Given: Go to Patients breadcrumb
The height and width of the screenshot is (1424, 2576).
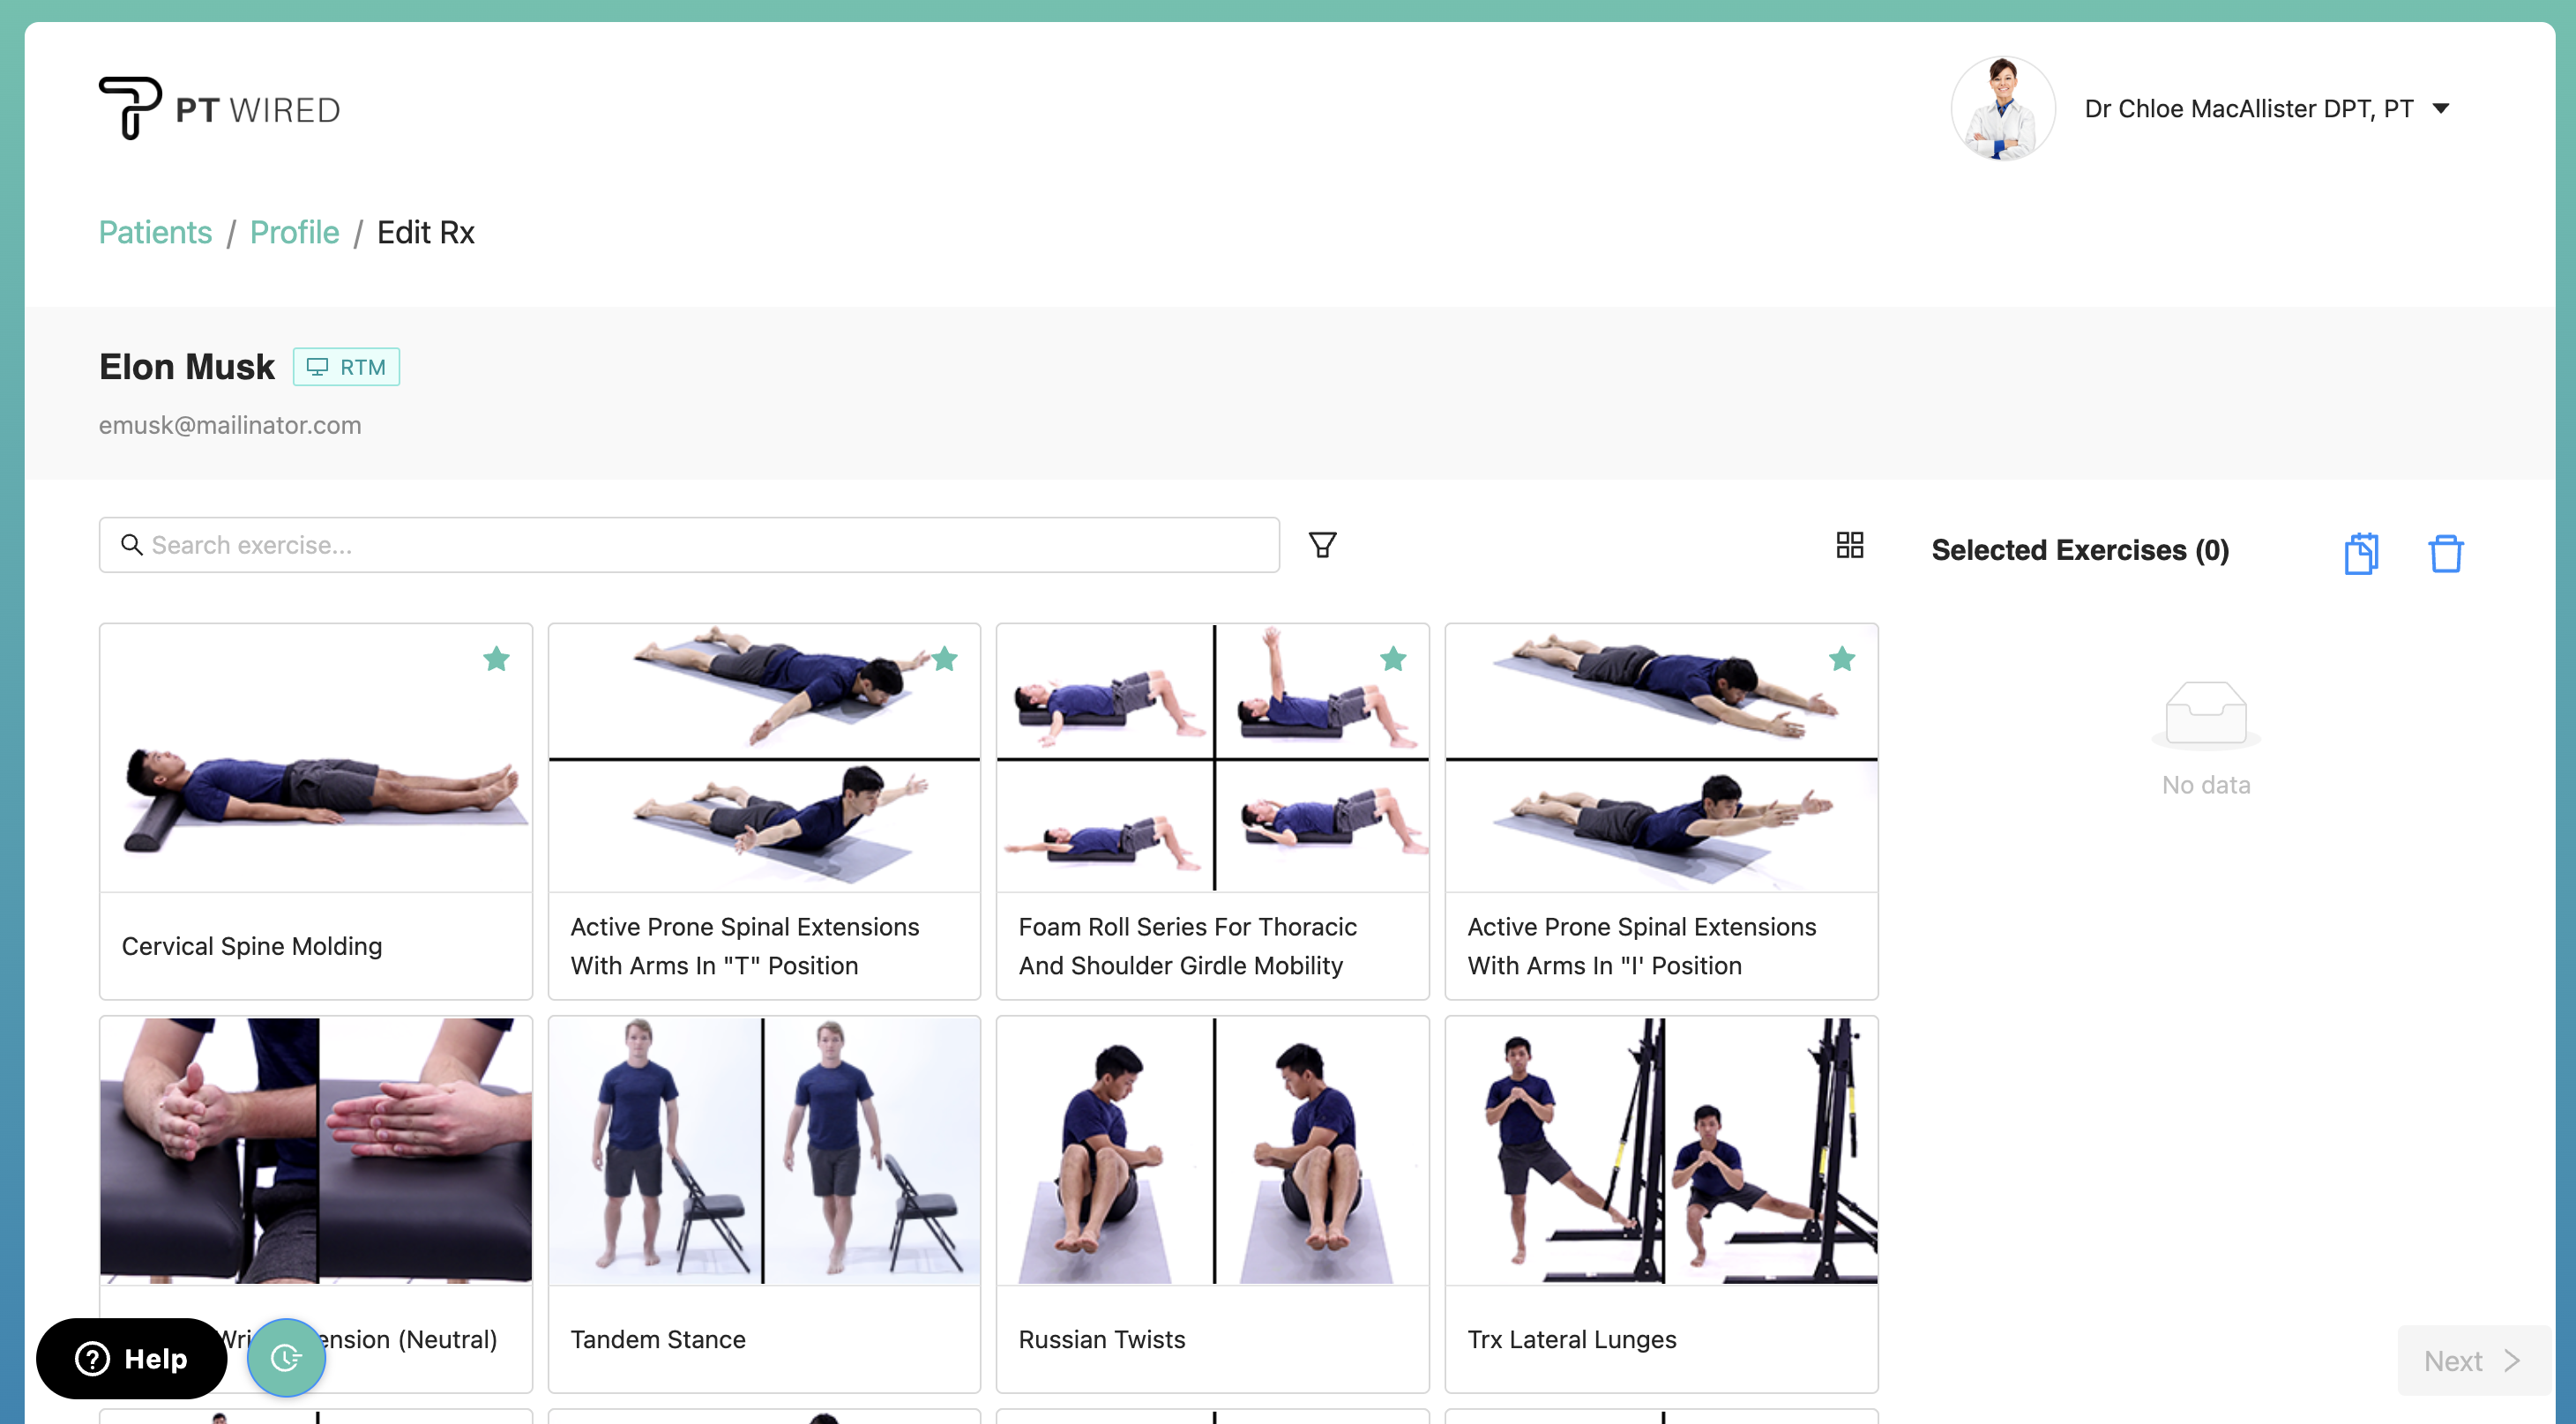Looking at the screenshot, I should [155, 232].
